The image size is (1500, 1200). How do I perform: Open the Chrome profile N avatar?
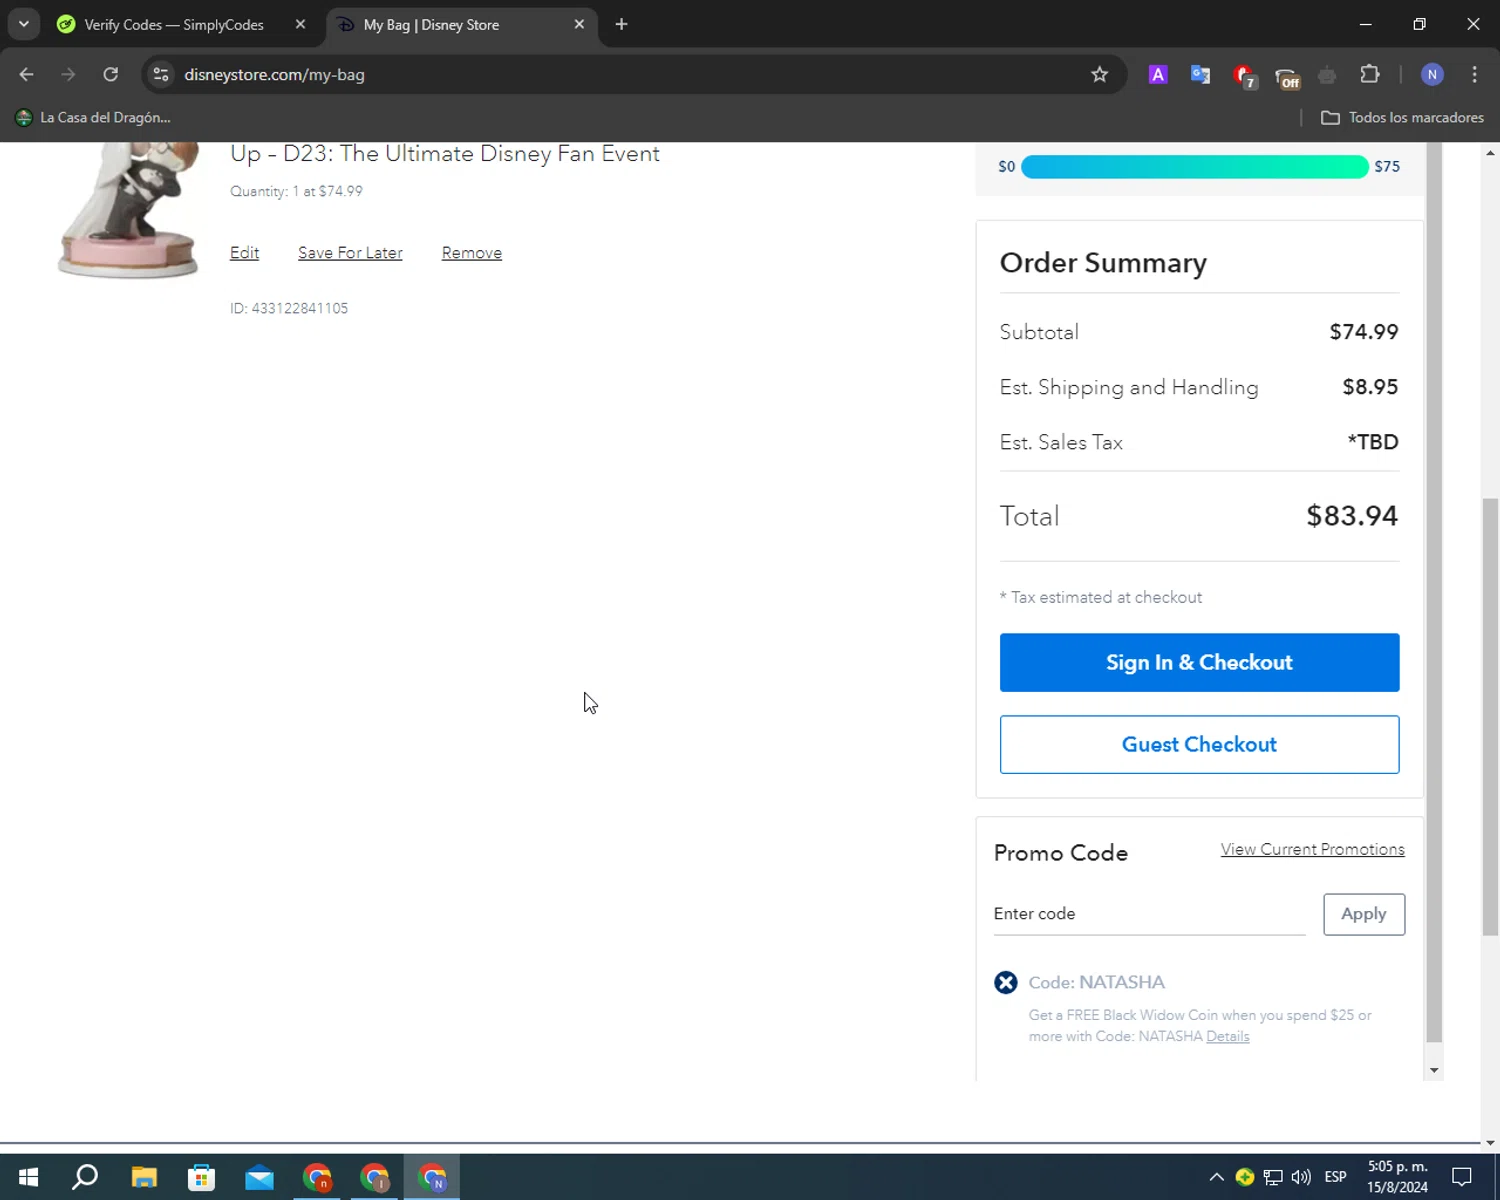point(1432,74)
